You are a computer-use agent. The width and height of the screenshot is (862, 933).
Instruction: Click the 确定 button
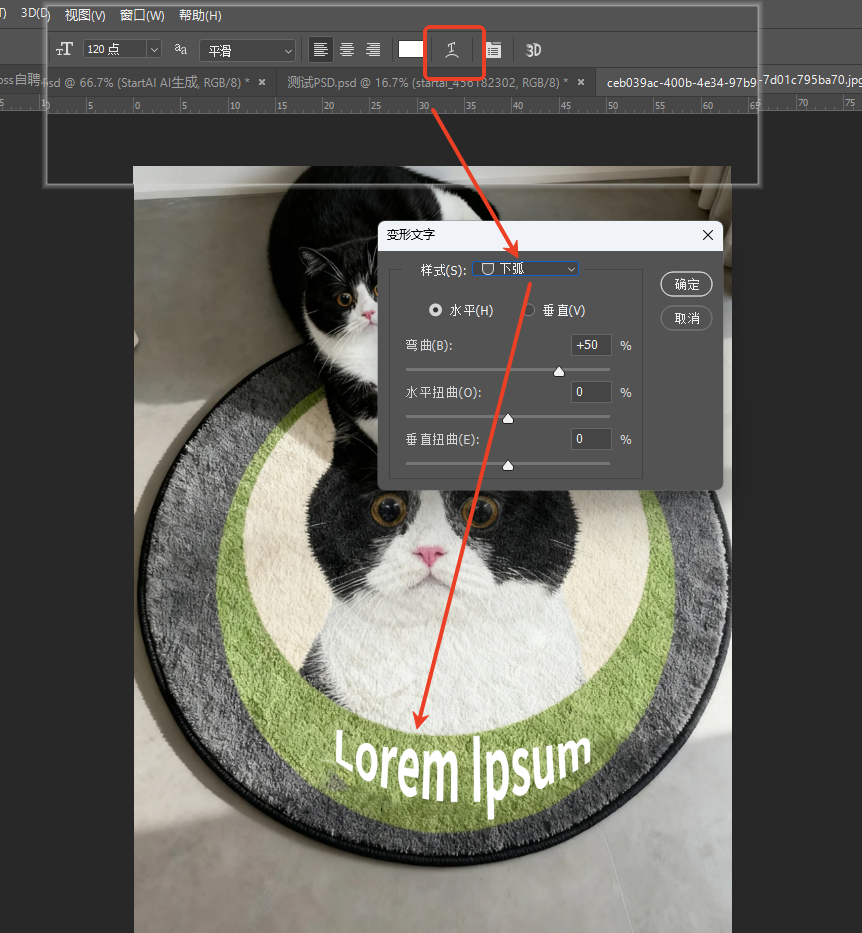pos(687,284)
